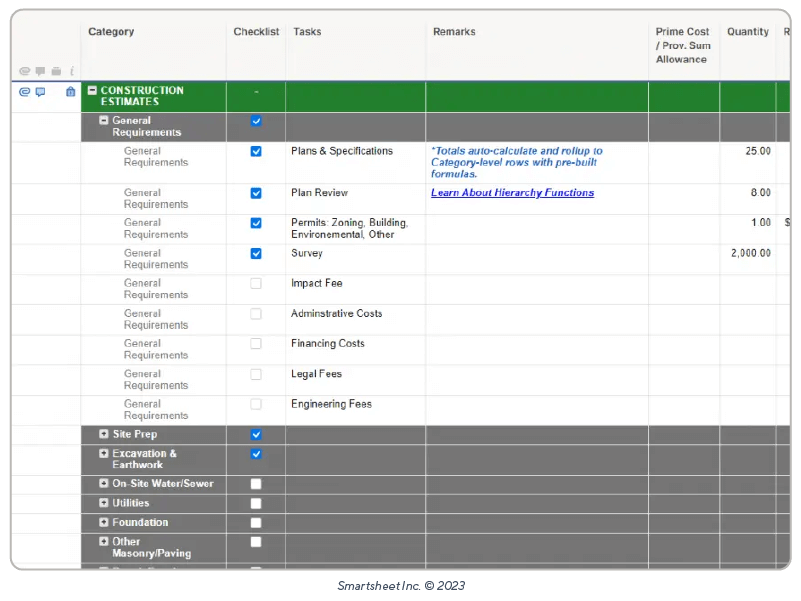Tick the Foundation checklist checkbox

pos(256,523)
